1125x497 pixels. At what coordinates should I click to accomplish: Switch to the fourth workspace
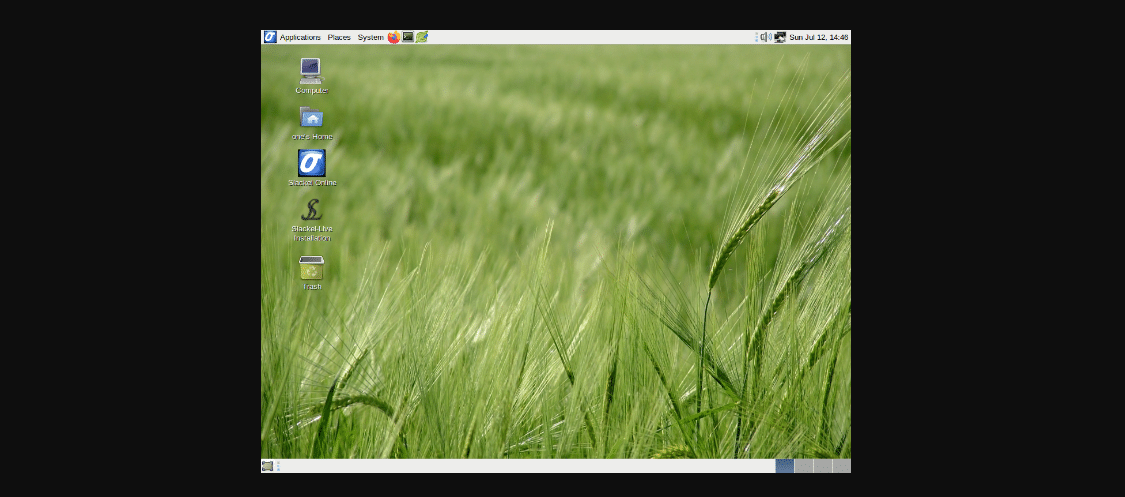(841, 466)
